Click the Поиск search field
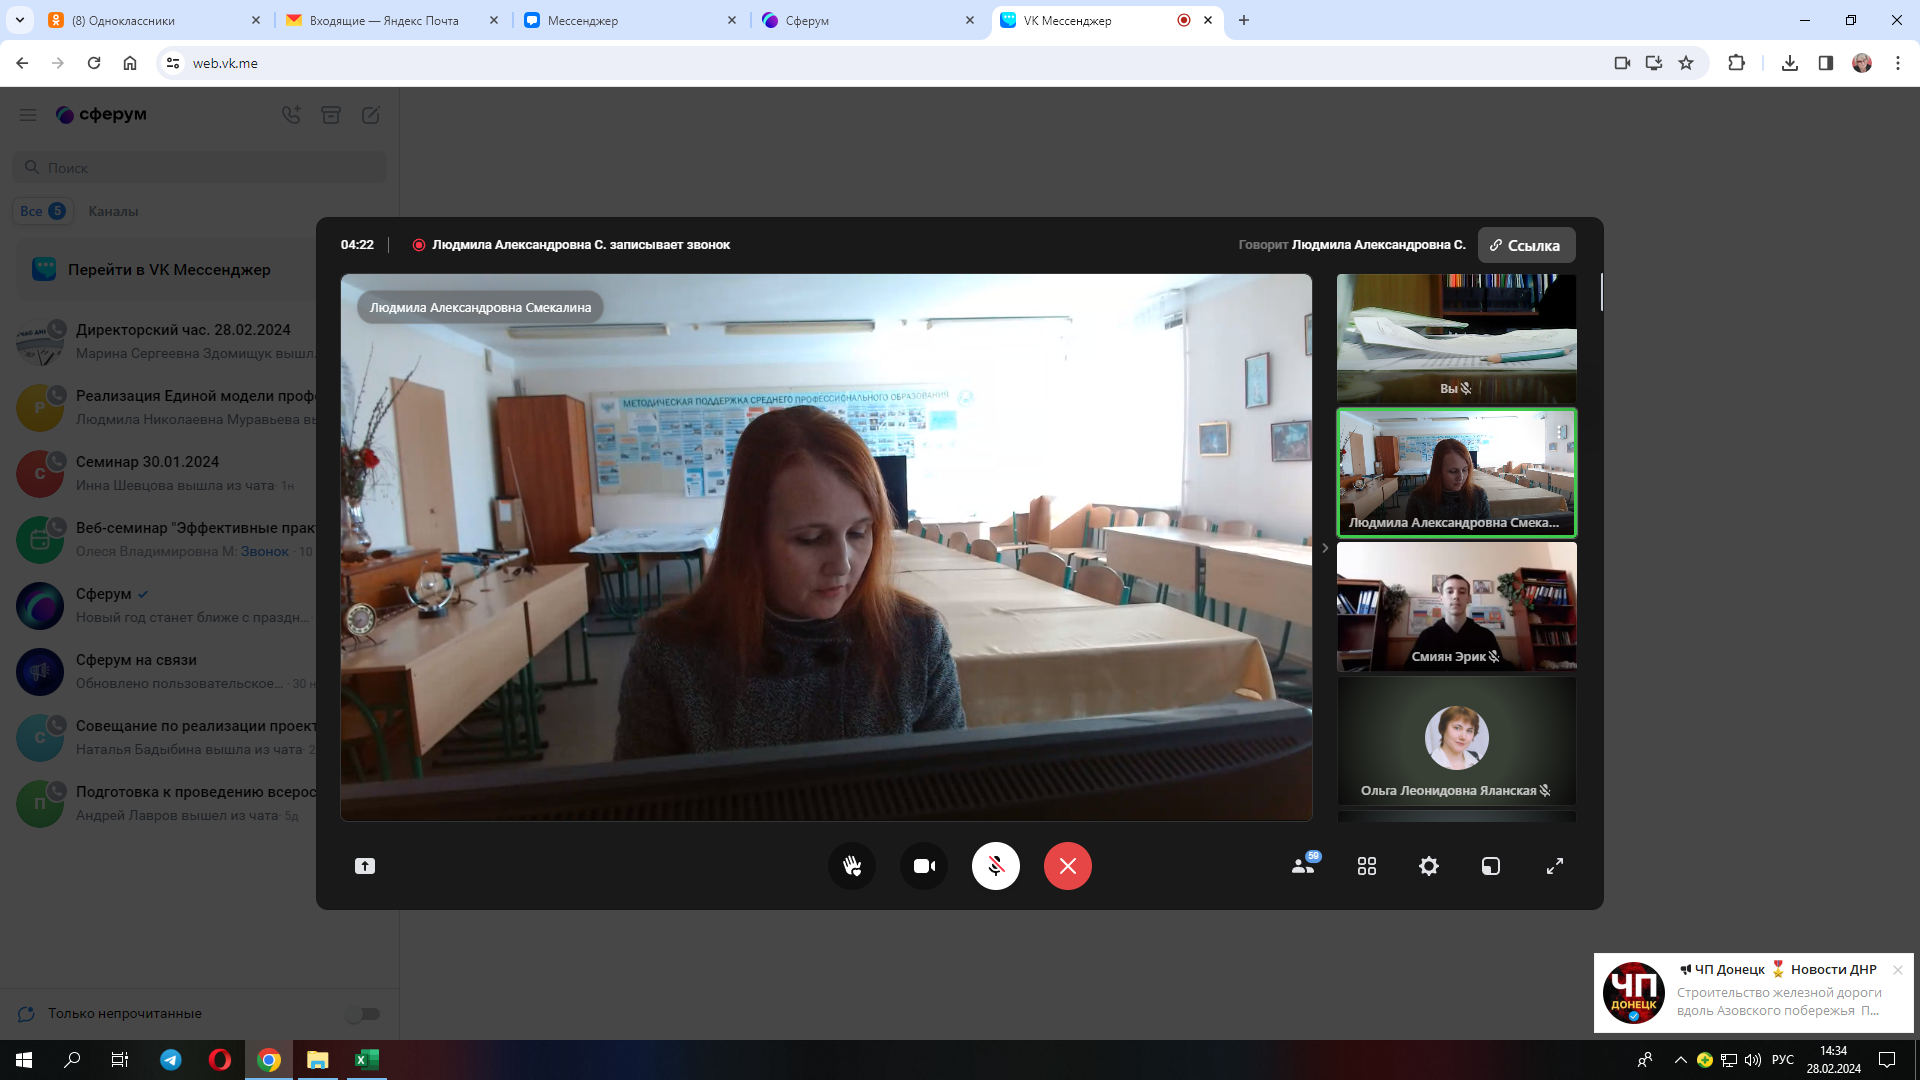 coord(200,167)
